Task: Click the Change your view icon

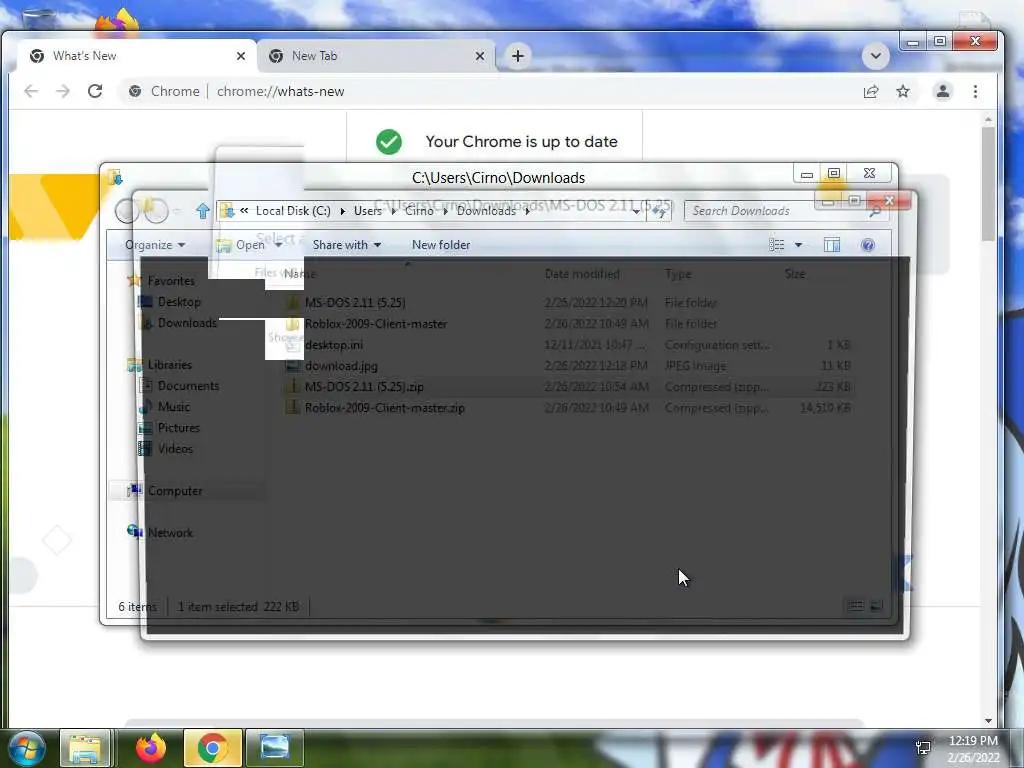Action: 776,245
